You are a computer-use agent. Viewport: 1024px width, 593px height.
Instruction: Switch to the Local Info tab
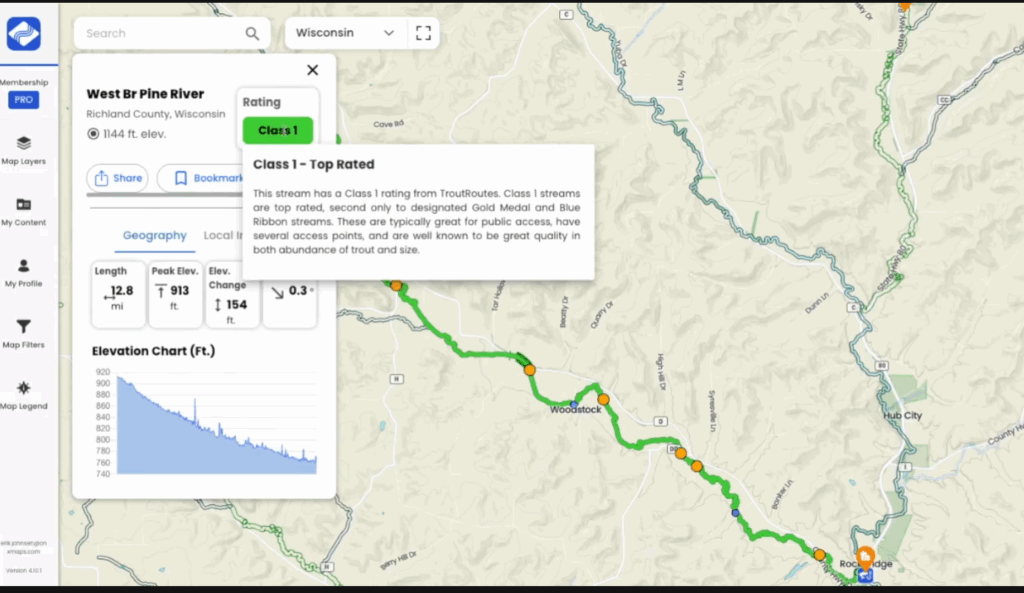(x=223, y=235)
